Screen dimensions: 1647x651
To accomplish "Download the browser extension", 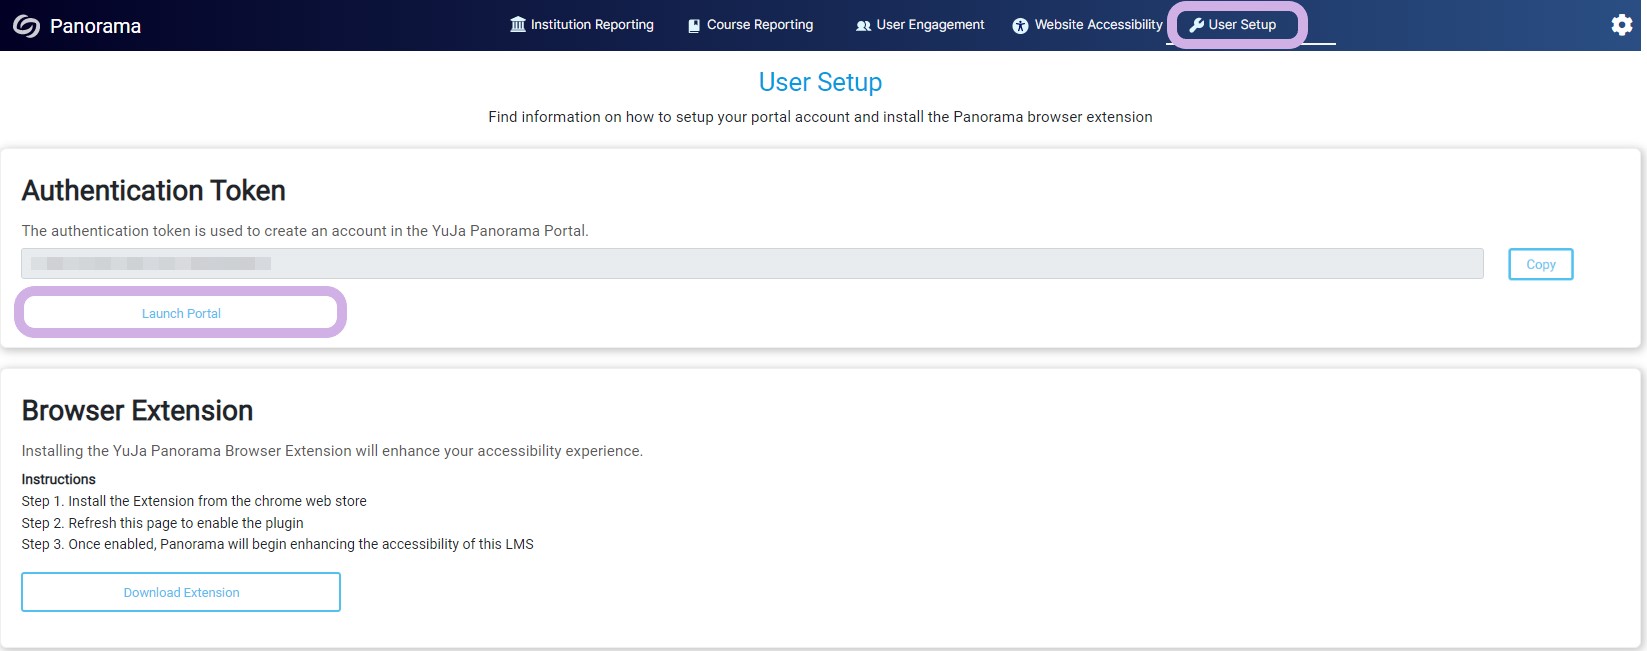I will tap(181, 592).
